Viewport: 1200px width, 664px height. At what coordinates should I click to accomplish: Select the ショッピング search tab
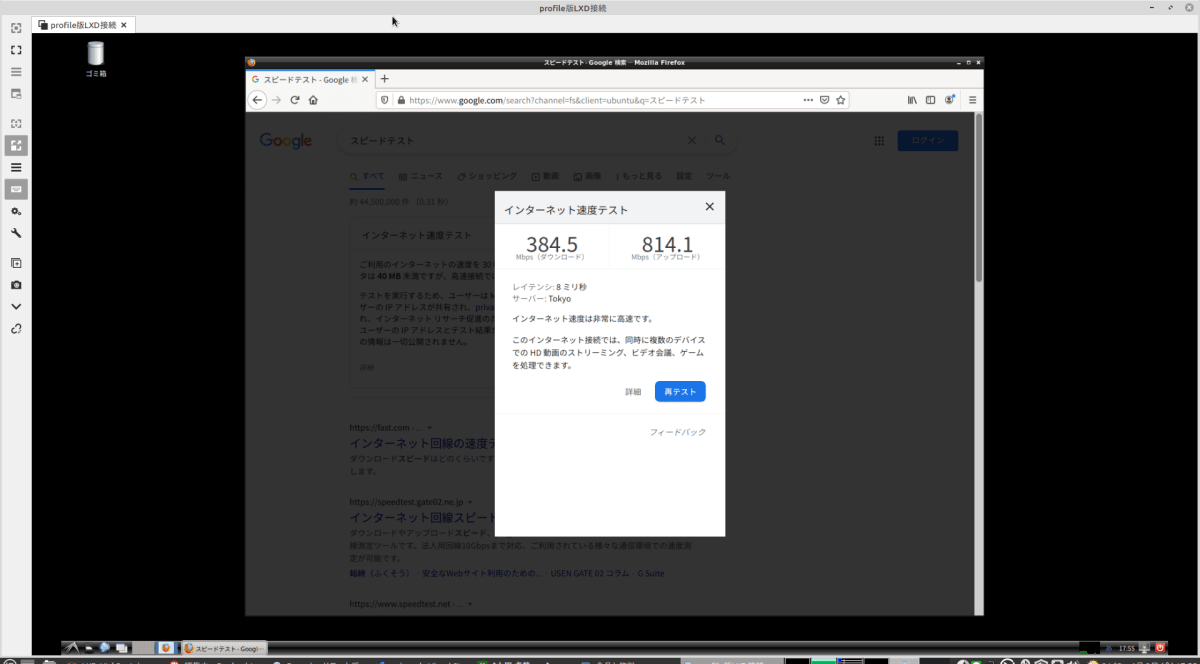487,176
